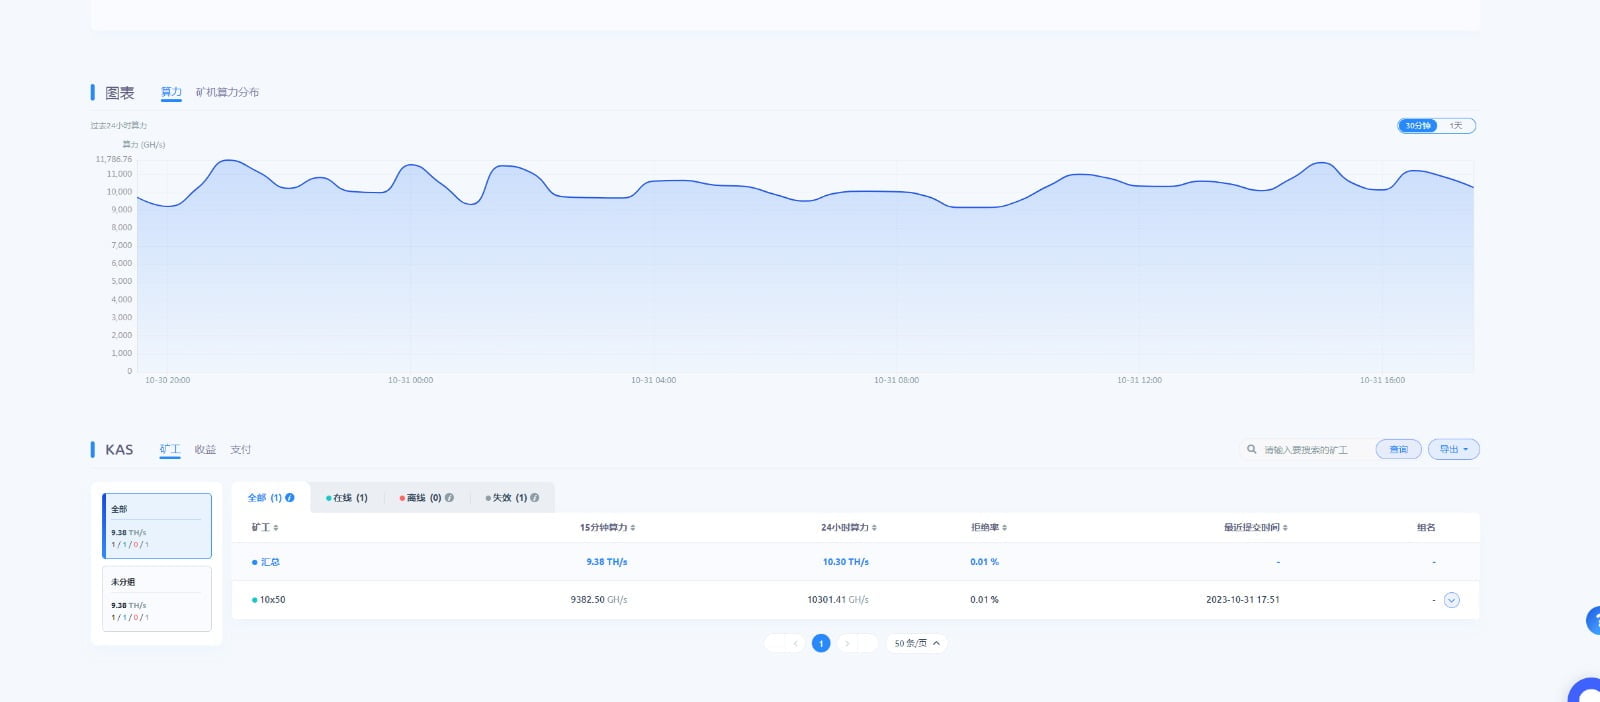Open the 收益 tab in KAS section
The height and width of the screenshot is (702, 1600).
205,450
